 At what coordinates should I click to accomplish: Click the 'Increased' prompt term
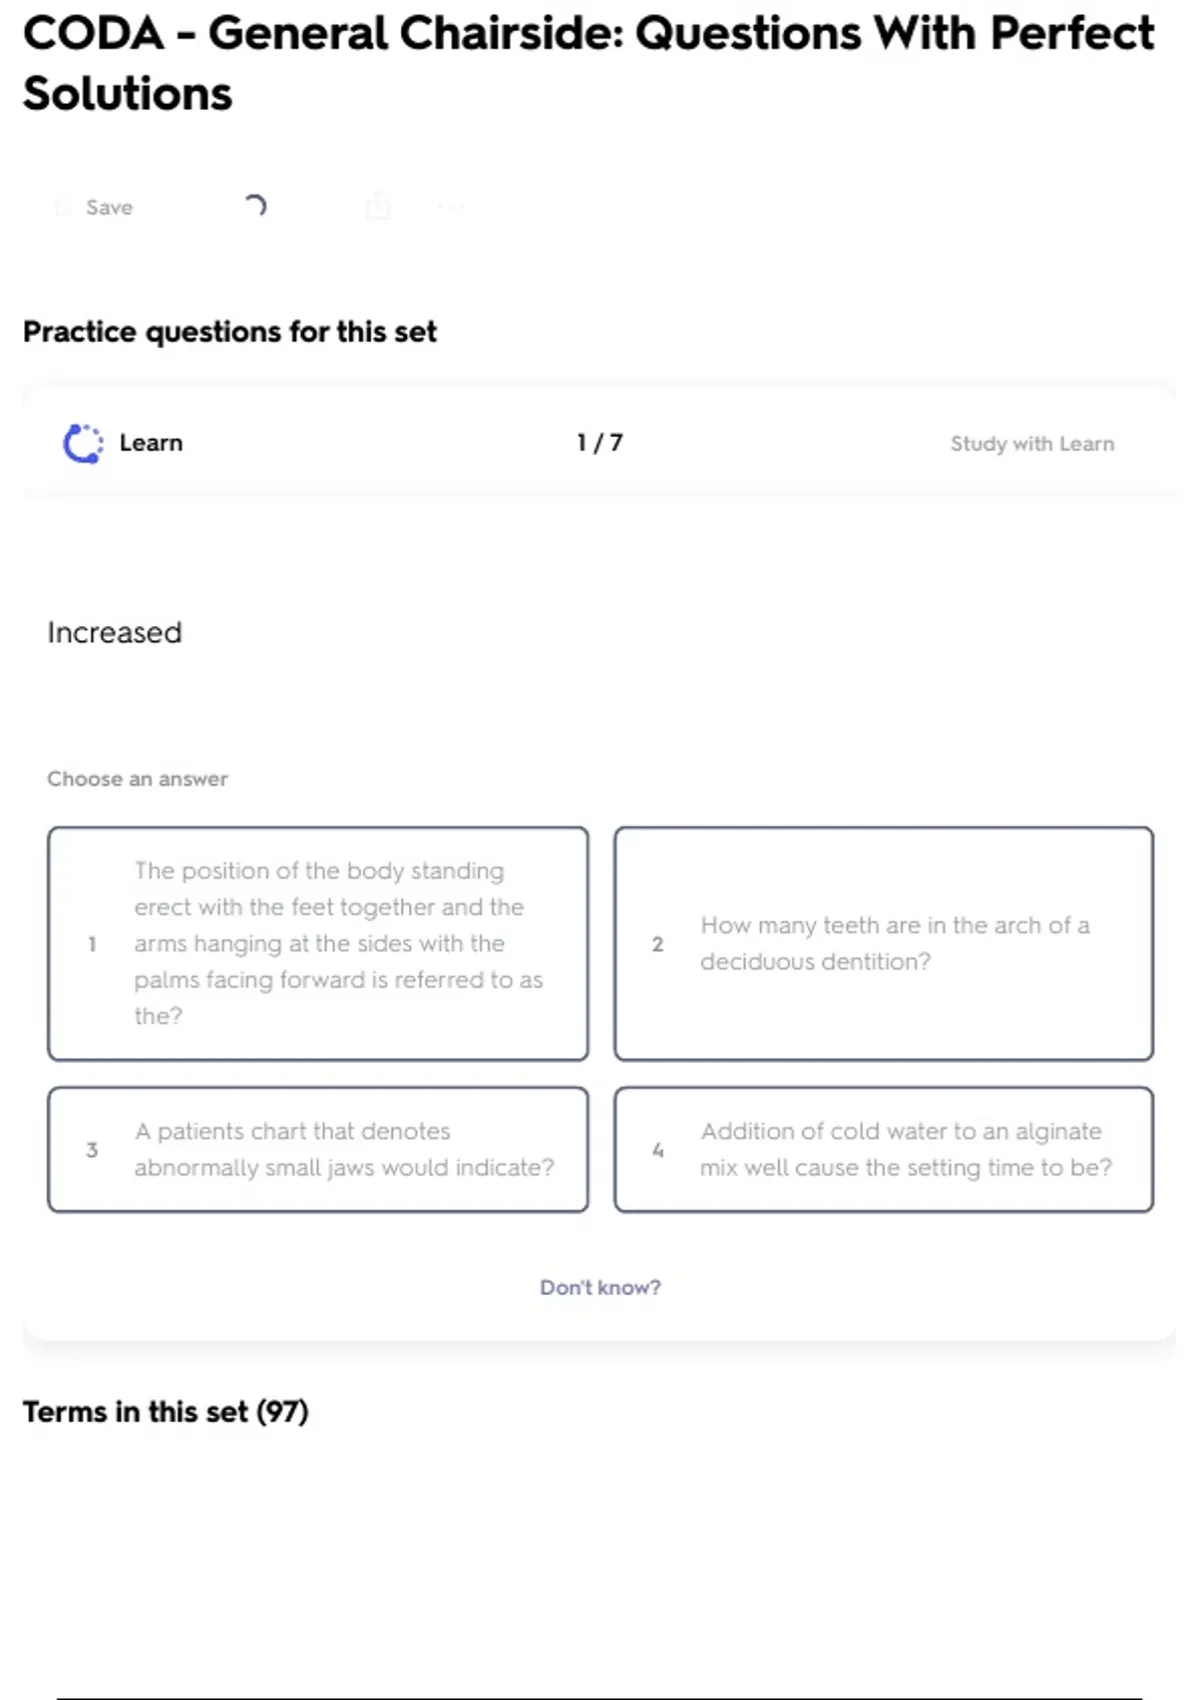[115, 632]
